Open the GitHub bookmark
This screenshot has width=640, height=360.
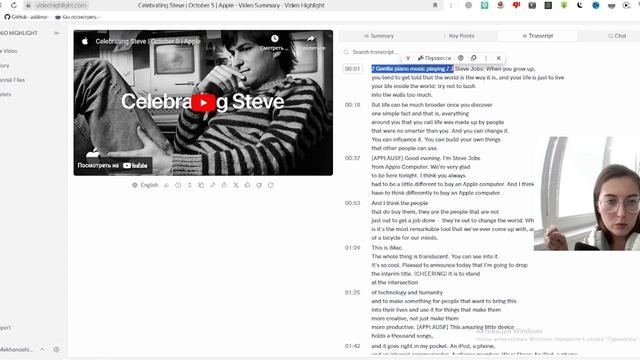(x=26, y=17)
